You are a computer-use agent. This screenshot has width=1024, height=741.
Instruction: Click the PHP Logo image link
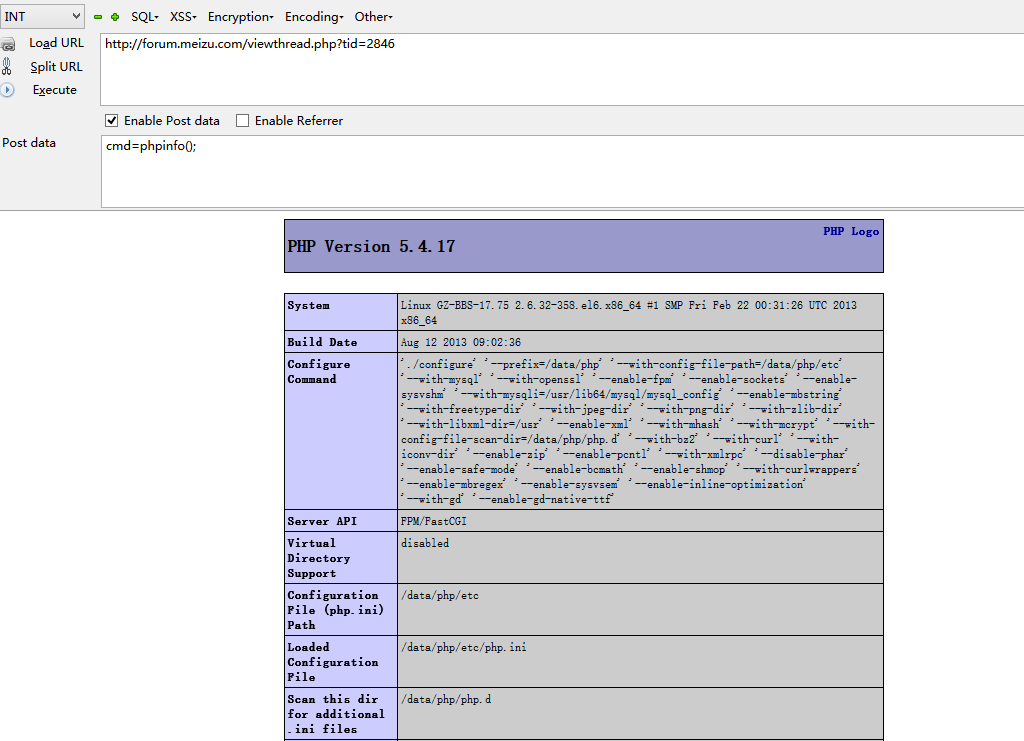(850, 231)
